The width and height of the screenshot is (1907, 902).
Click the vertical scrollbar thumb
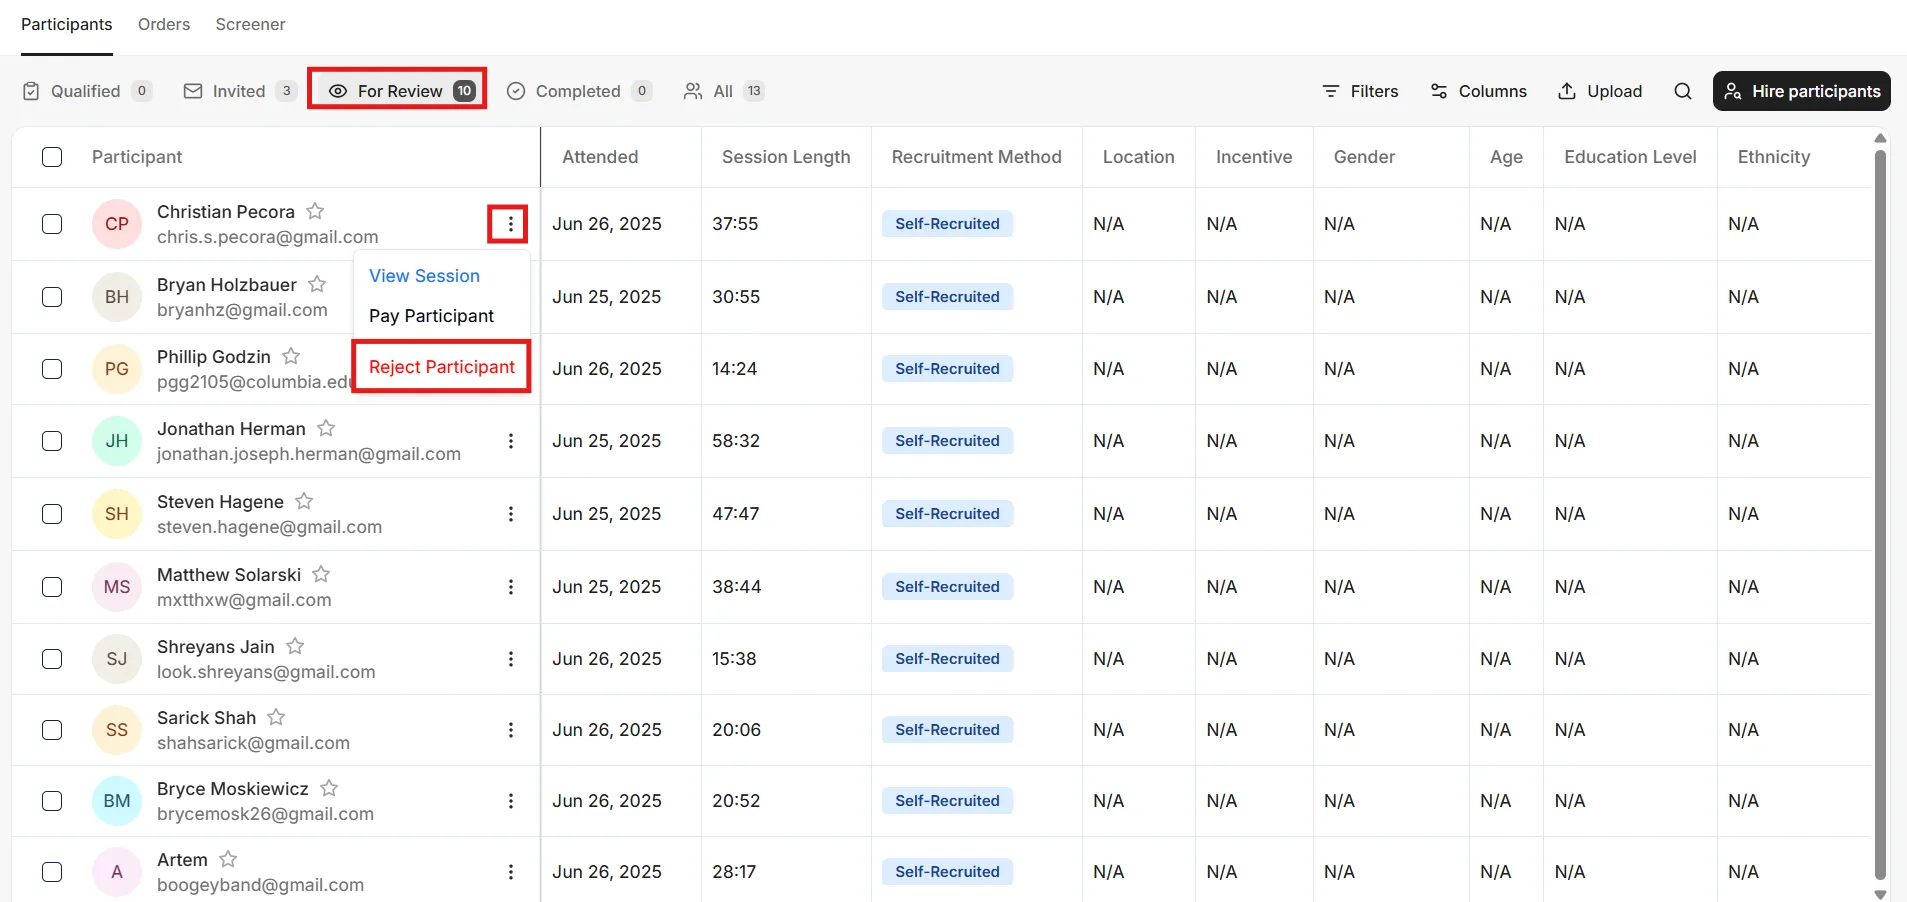(x=1880, y=514)
